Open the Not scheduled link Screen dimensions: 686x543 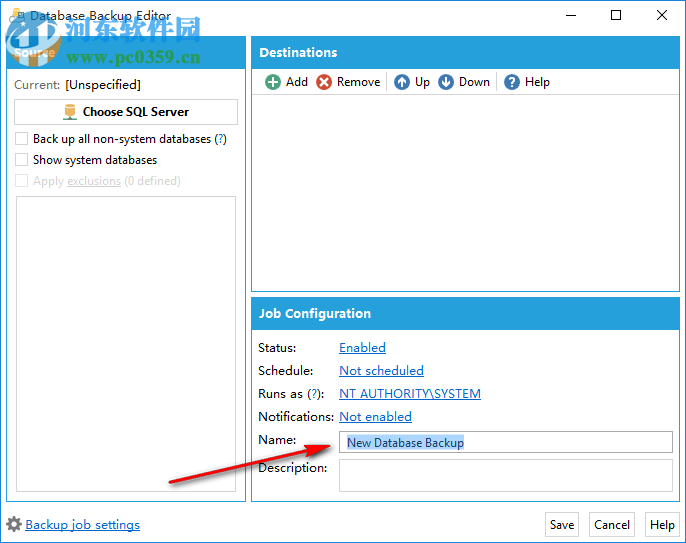(x=381, y=371)
